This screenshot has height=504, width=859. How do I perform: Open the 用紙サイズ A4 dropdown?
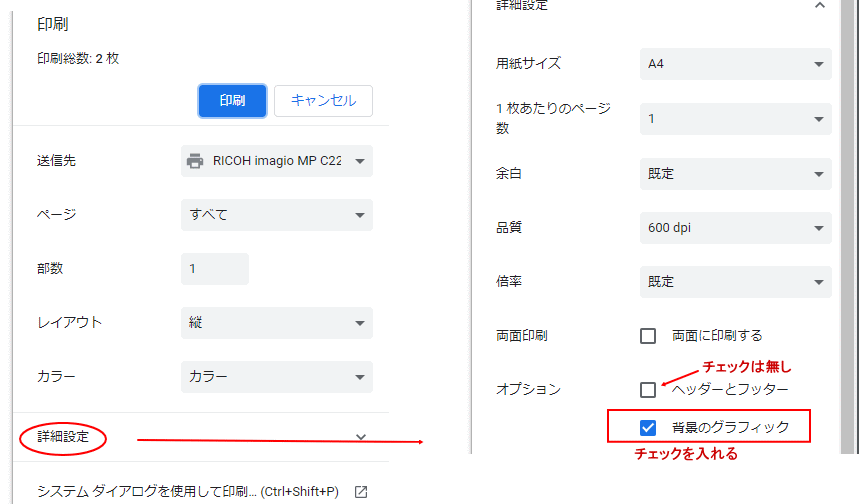[735, 64]
